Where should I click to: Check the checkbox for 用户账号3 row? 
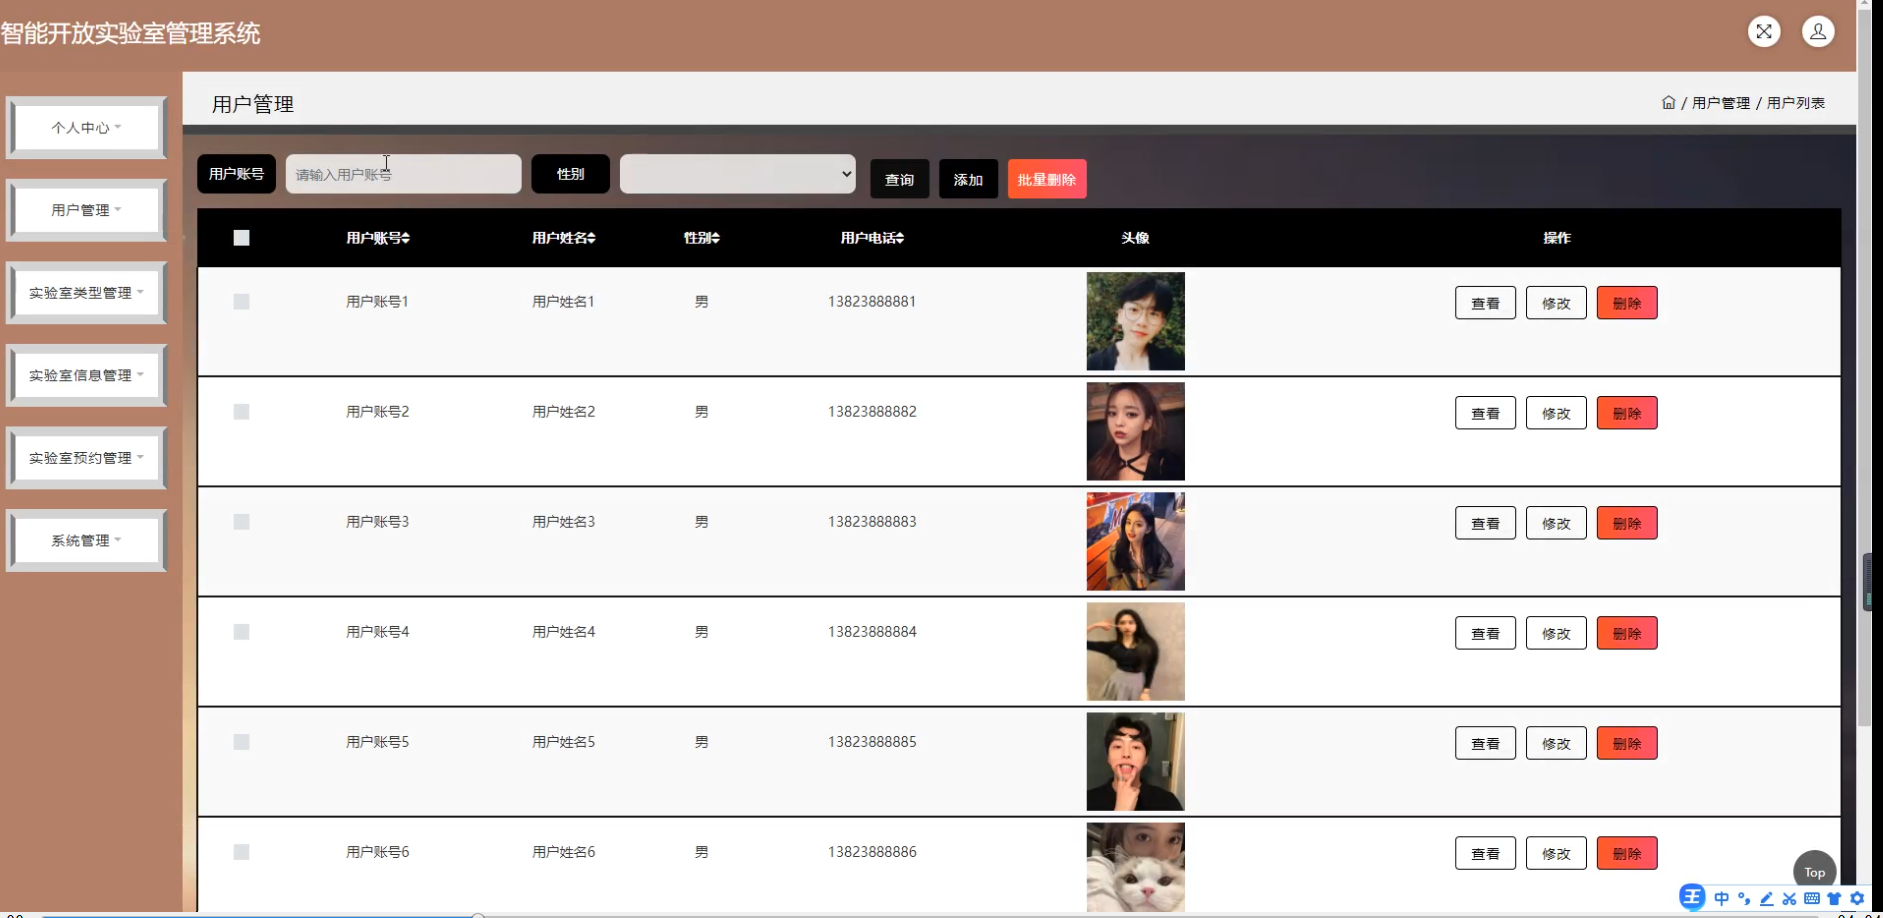(241, 522)
